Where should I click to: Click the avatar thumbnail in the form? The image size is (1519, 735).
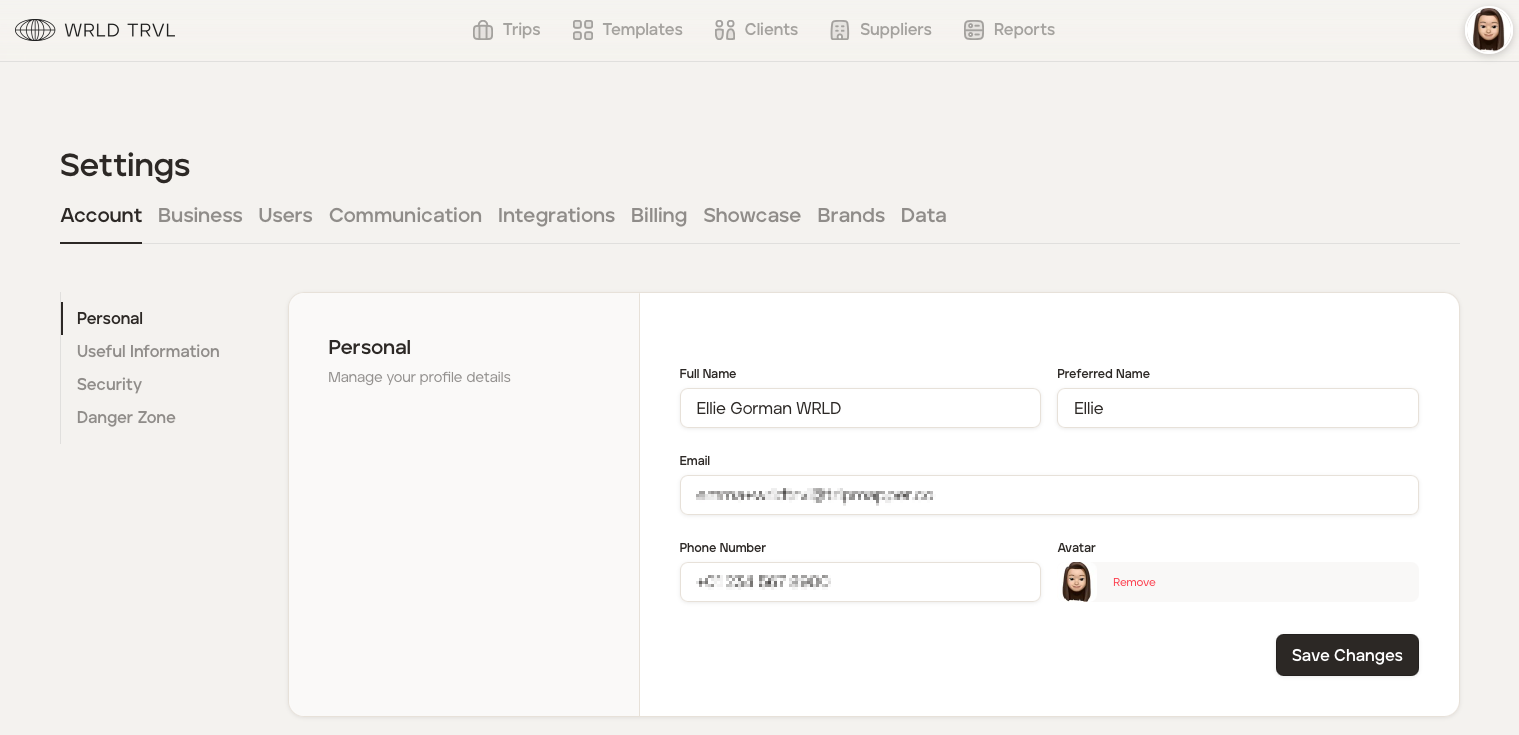[x=1076, y=582]
